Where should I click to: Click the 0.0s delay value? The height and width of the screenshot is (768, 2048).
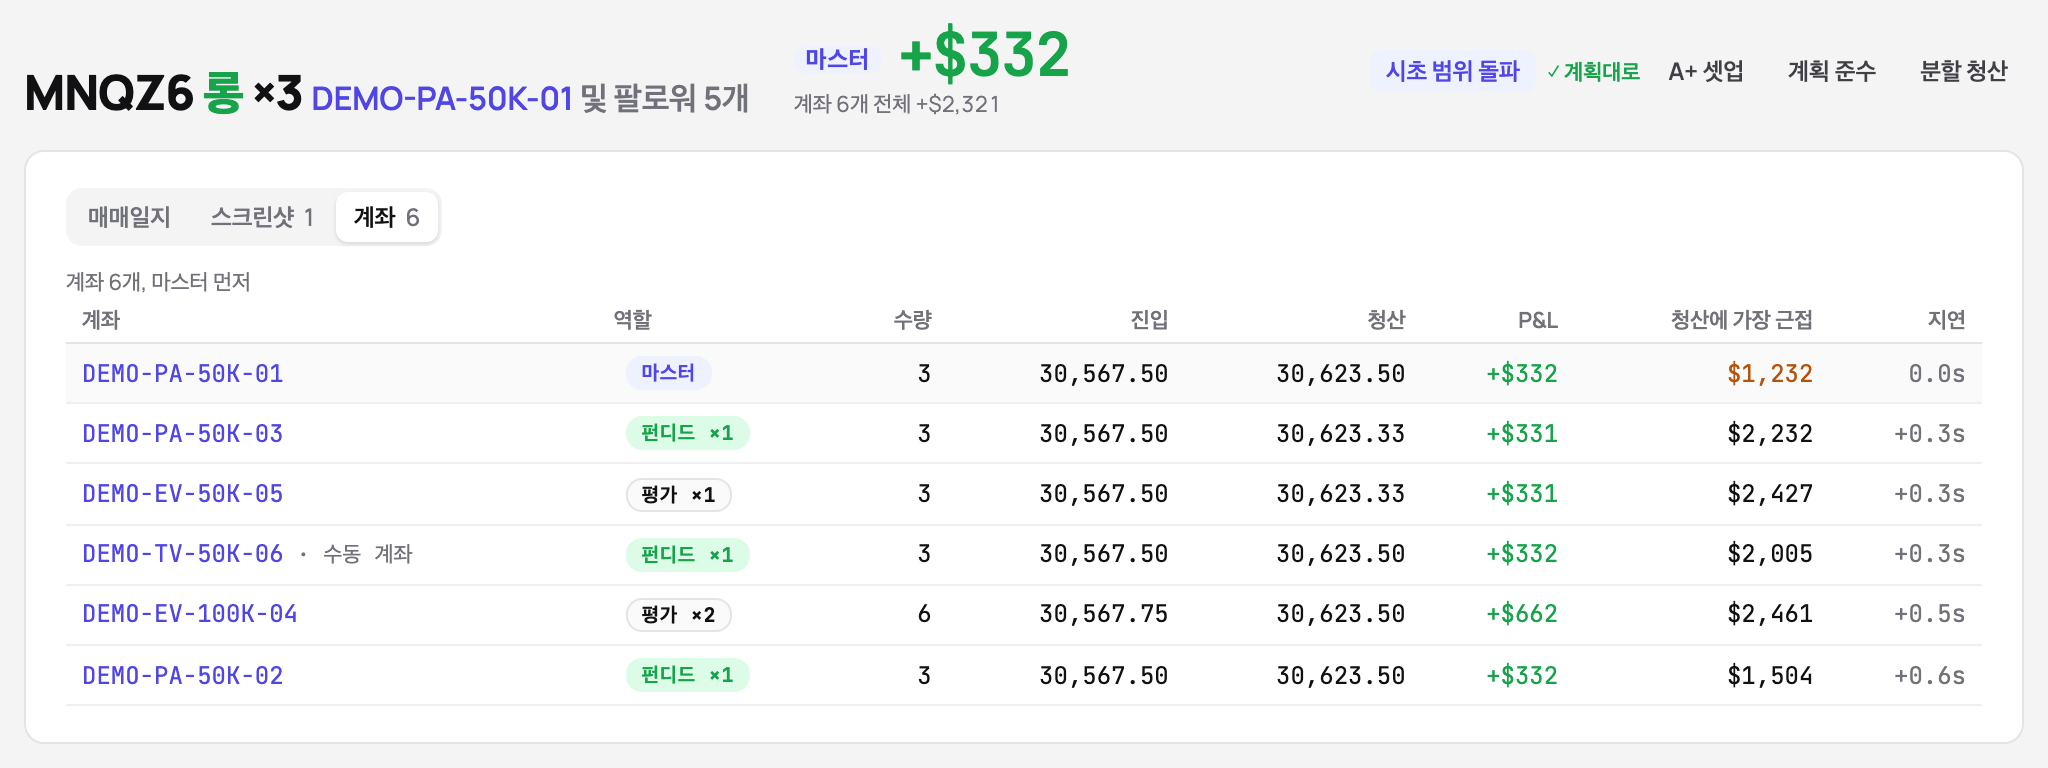coord(1937,374)
